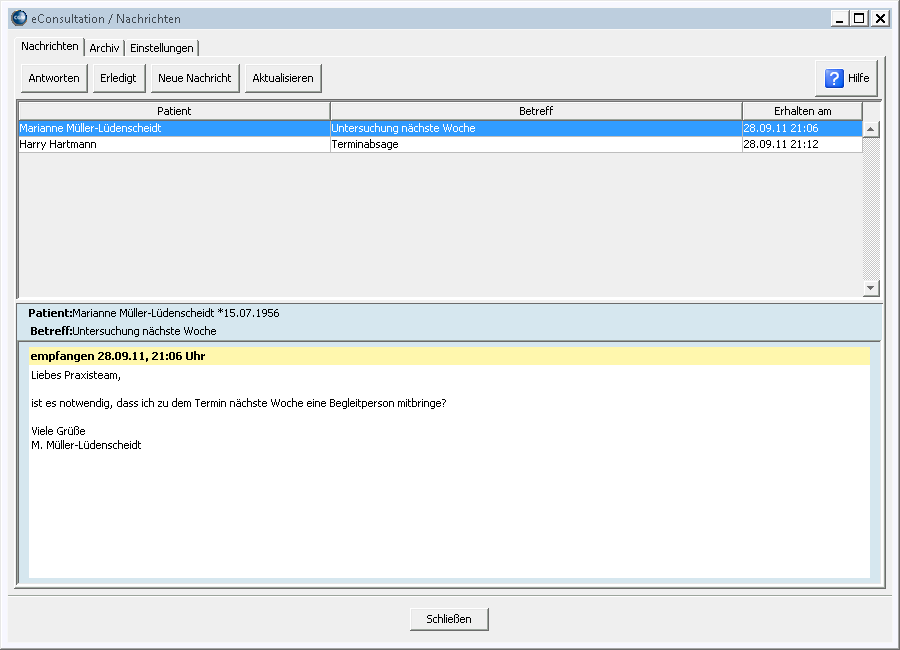Click message text about Begleitperson

point(239,403)
